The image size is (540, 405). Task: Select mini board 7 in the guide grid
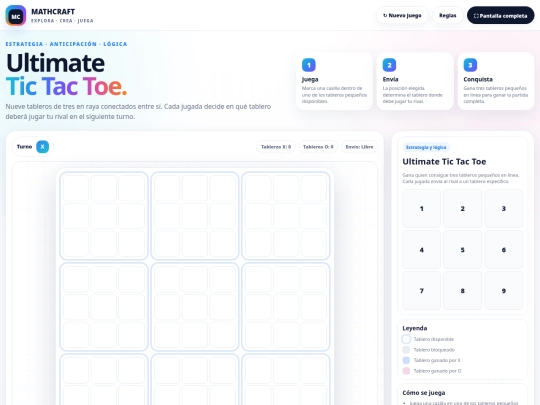point(422,291)
